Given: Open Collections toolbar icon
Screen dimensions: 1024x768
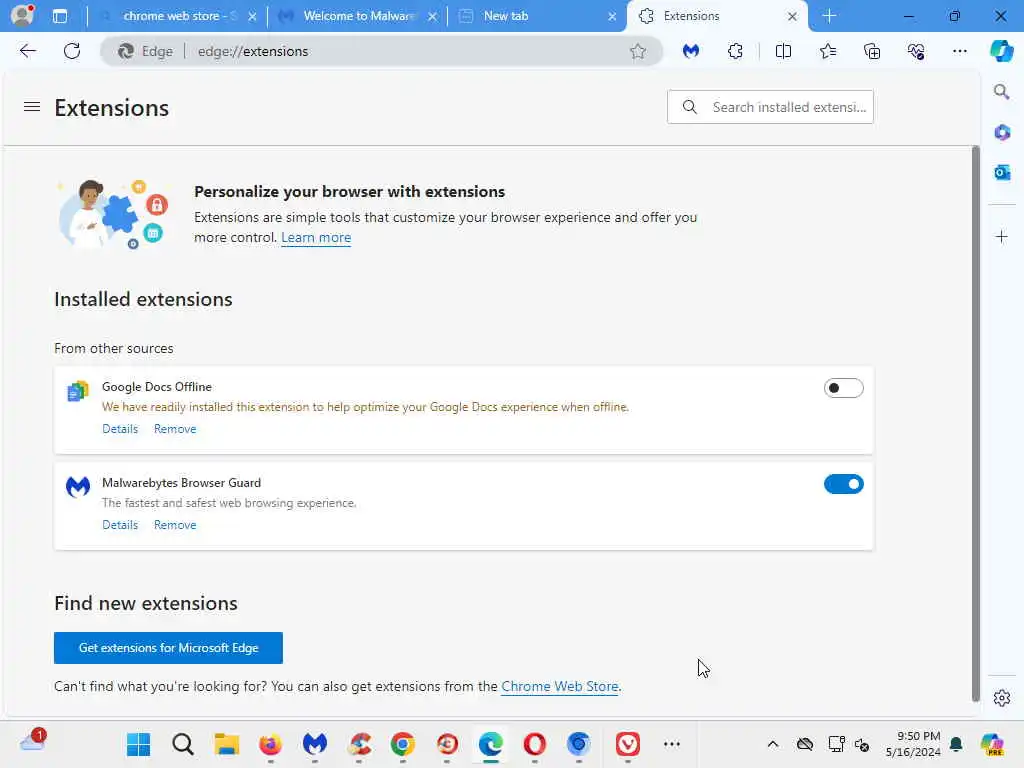Looking at the screenshot, I should click(872, 51).
